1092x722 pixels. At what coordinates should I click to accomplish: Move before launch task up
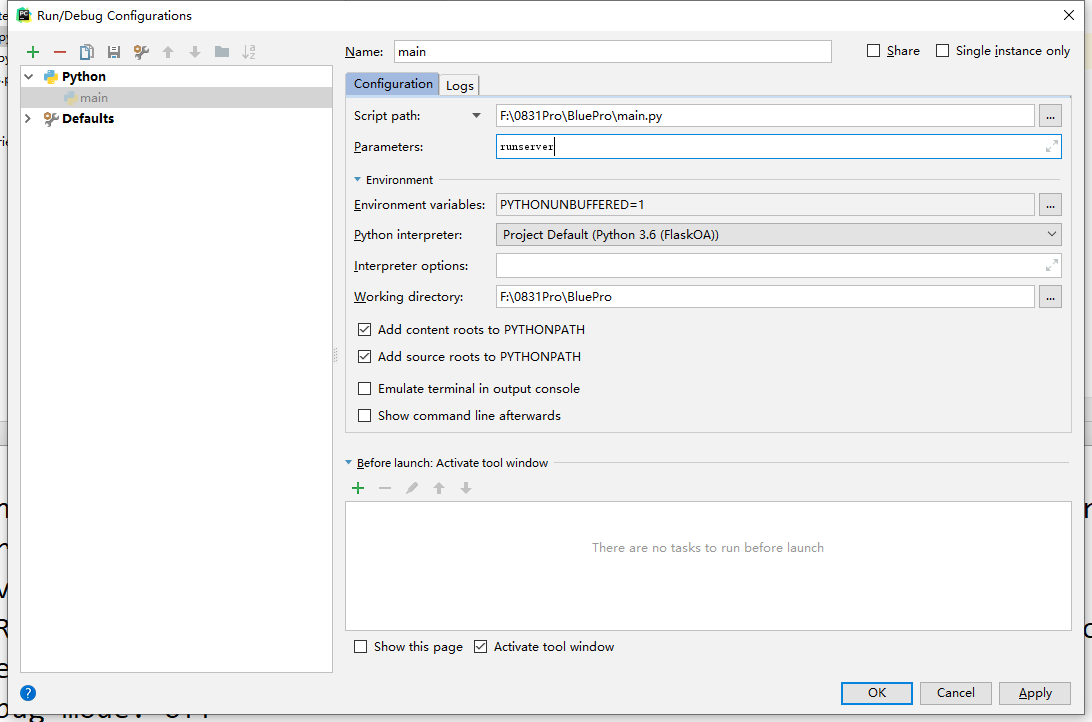(x=439, y=488)
